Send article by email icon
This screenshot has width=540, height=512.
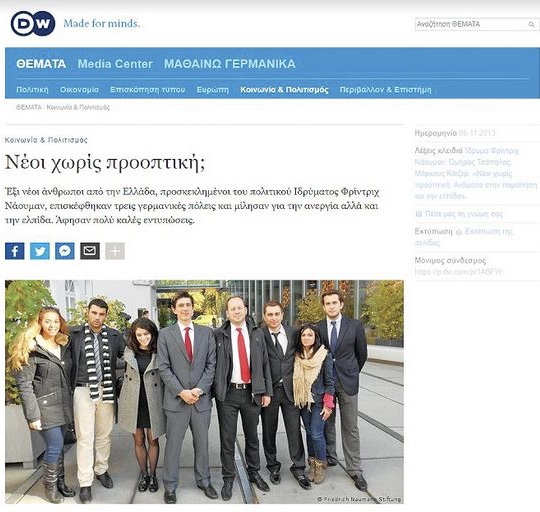point(90,251)
